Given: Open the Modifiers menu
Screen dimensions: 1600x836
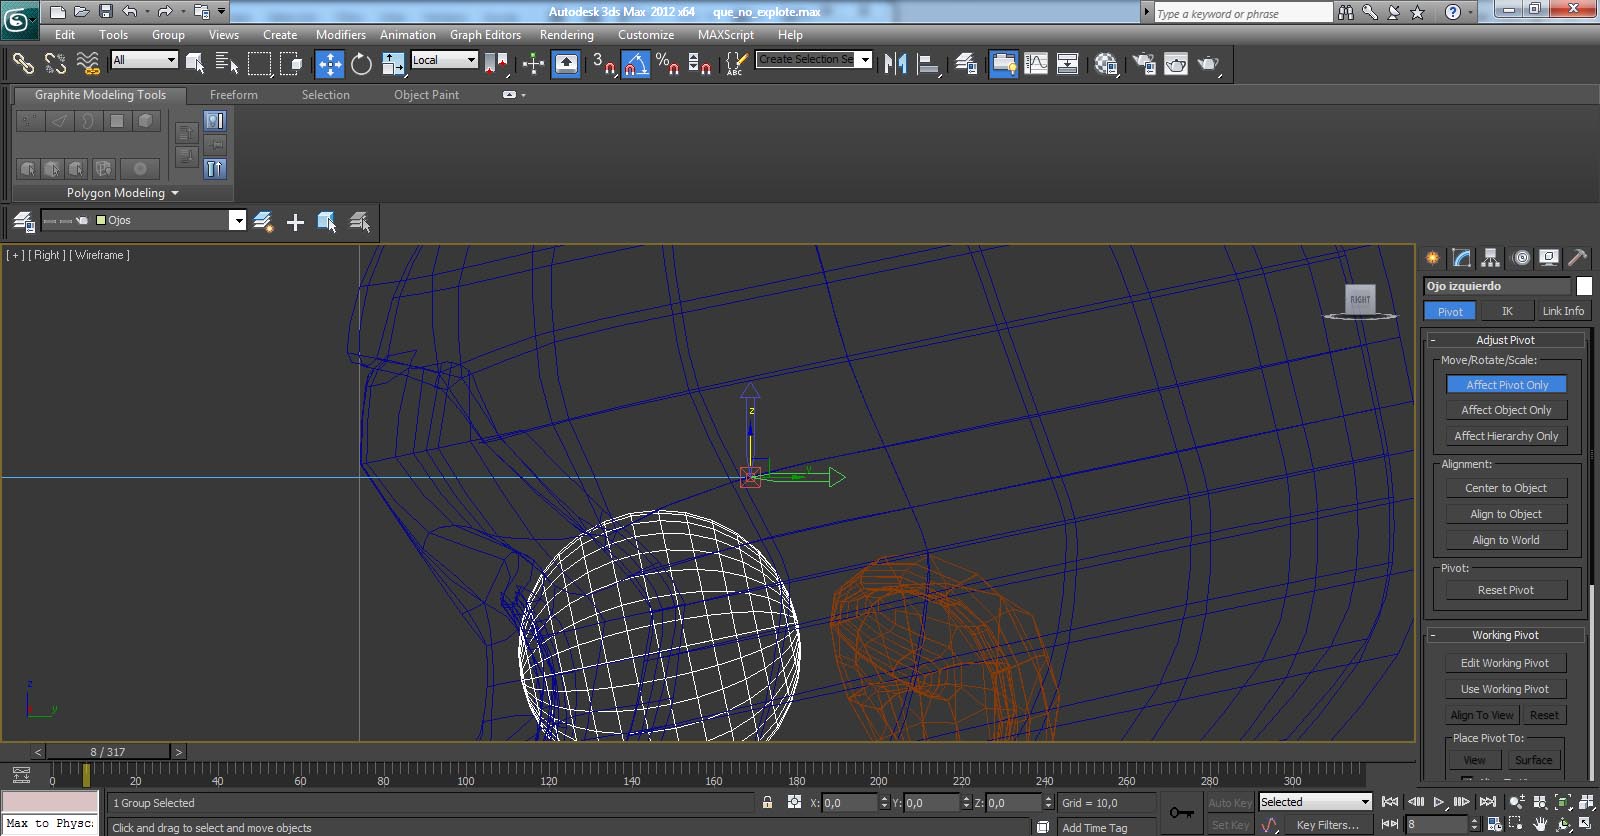Looking at the screenshot, I should [340, 34].
